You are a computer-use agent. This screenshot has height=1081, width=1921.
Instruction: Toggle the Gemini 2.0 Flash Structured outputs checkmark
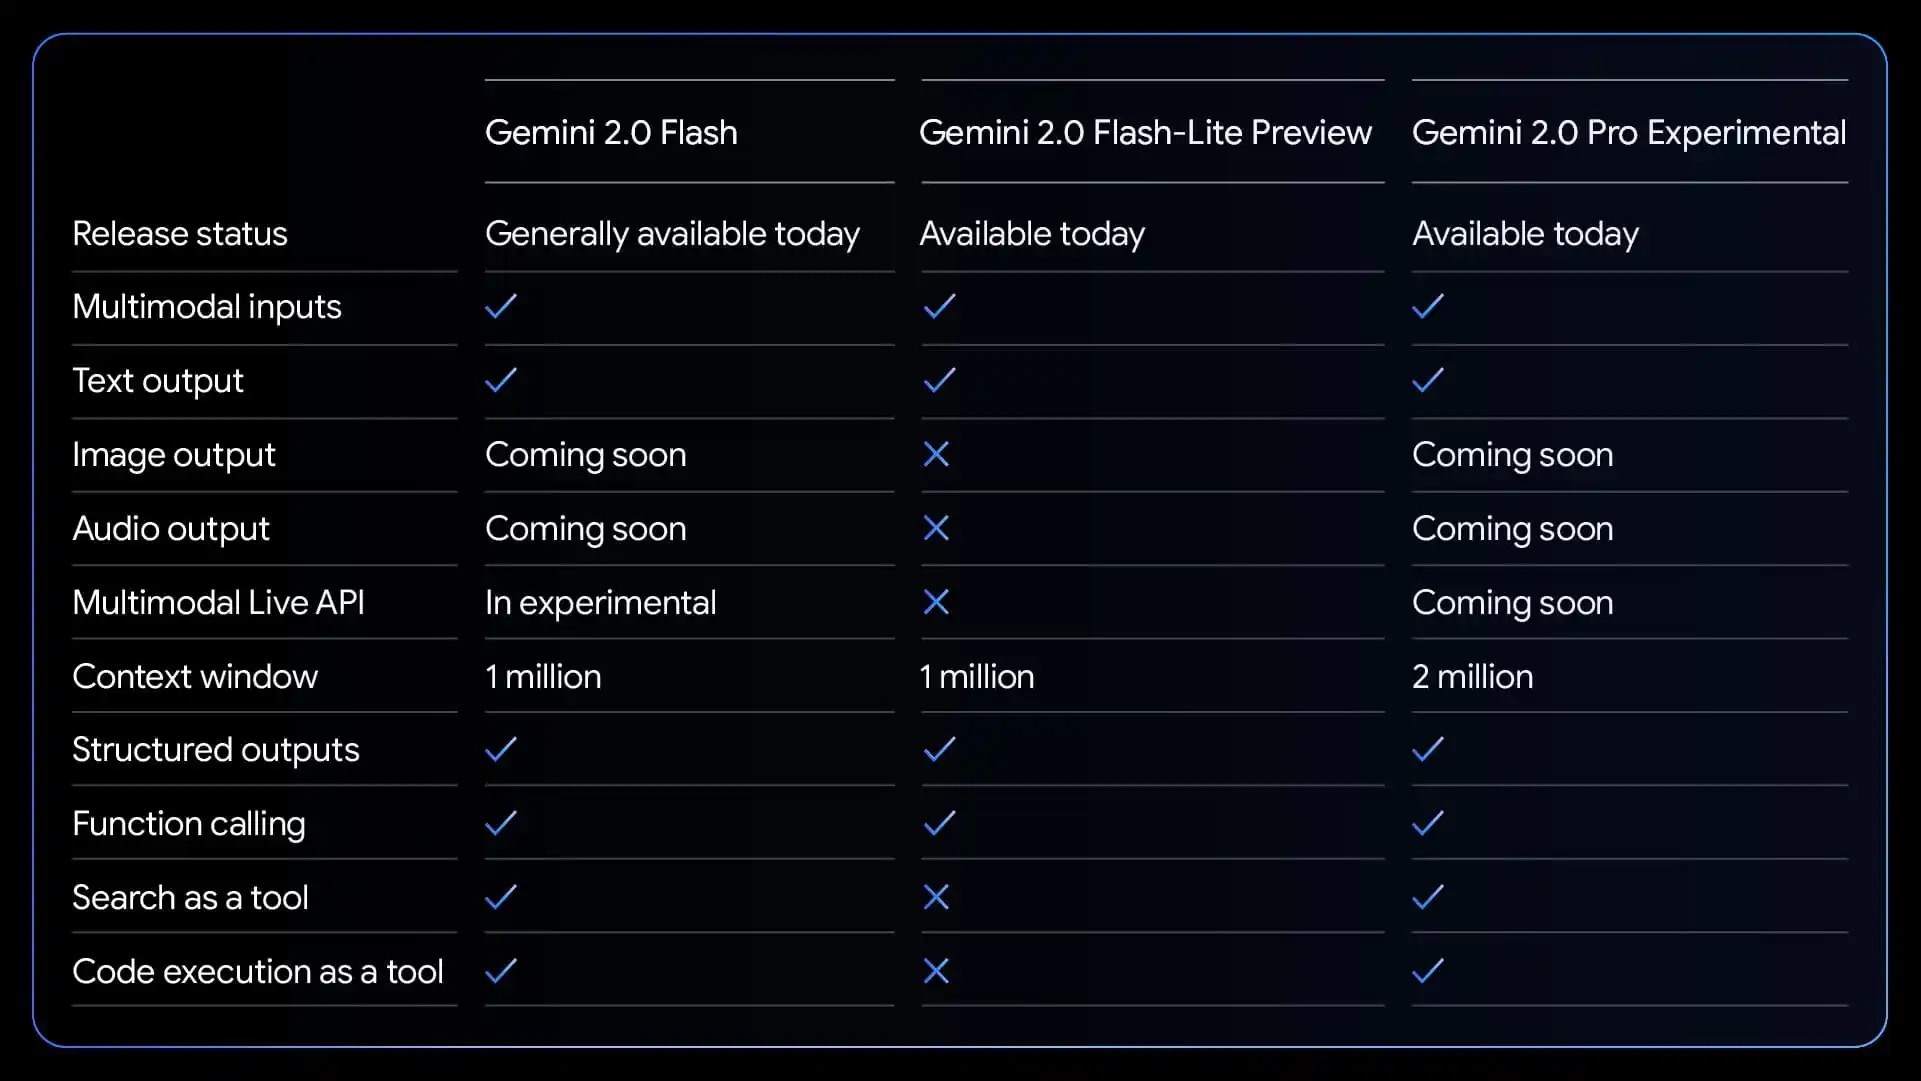pyautogui.click(x=500, y=748)
